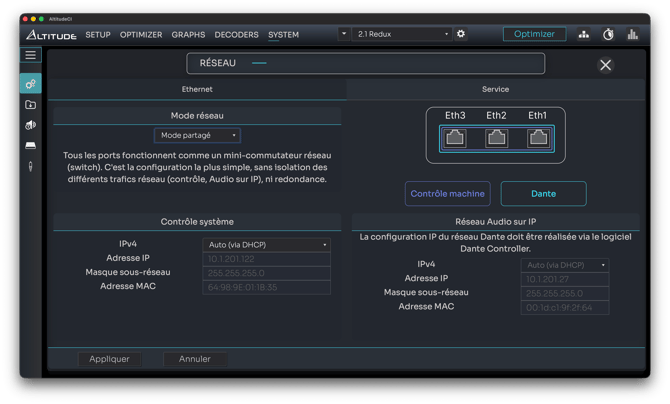Screen dimensions: 670x404
Task: Select the microphone icon in sidebar
Action: (x=31, y=165)
